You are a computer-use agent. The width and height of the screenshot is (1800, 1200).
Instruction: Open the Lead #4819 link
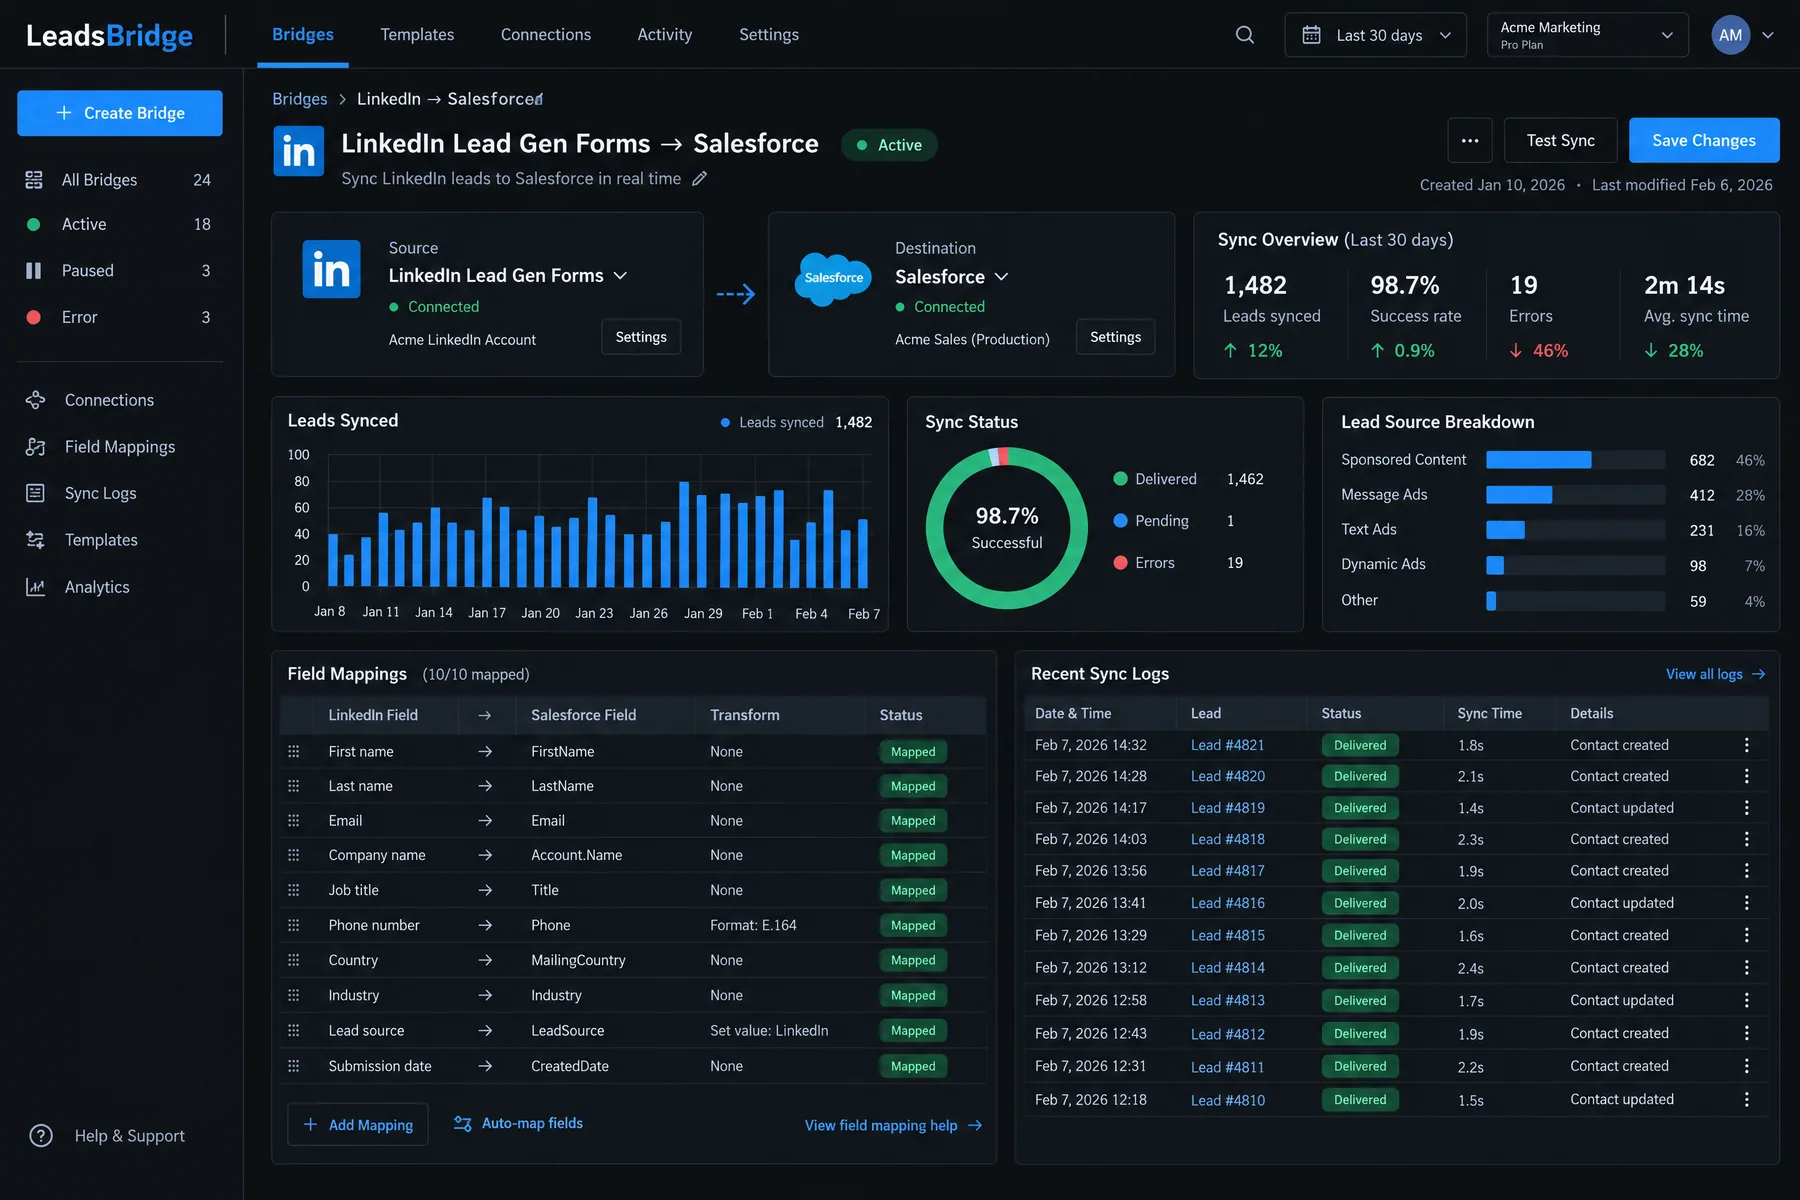[x=1228, y=808]
